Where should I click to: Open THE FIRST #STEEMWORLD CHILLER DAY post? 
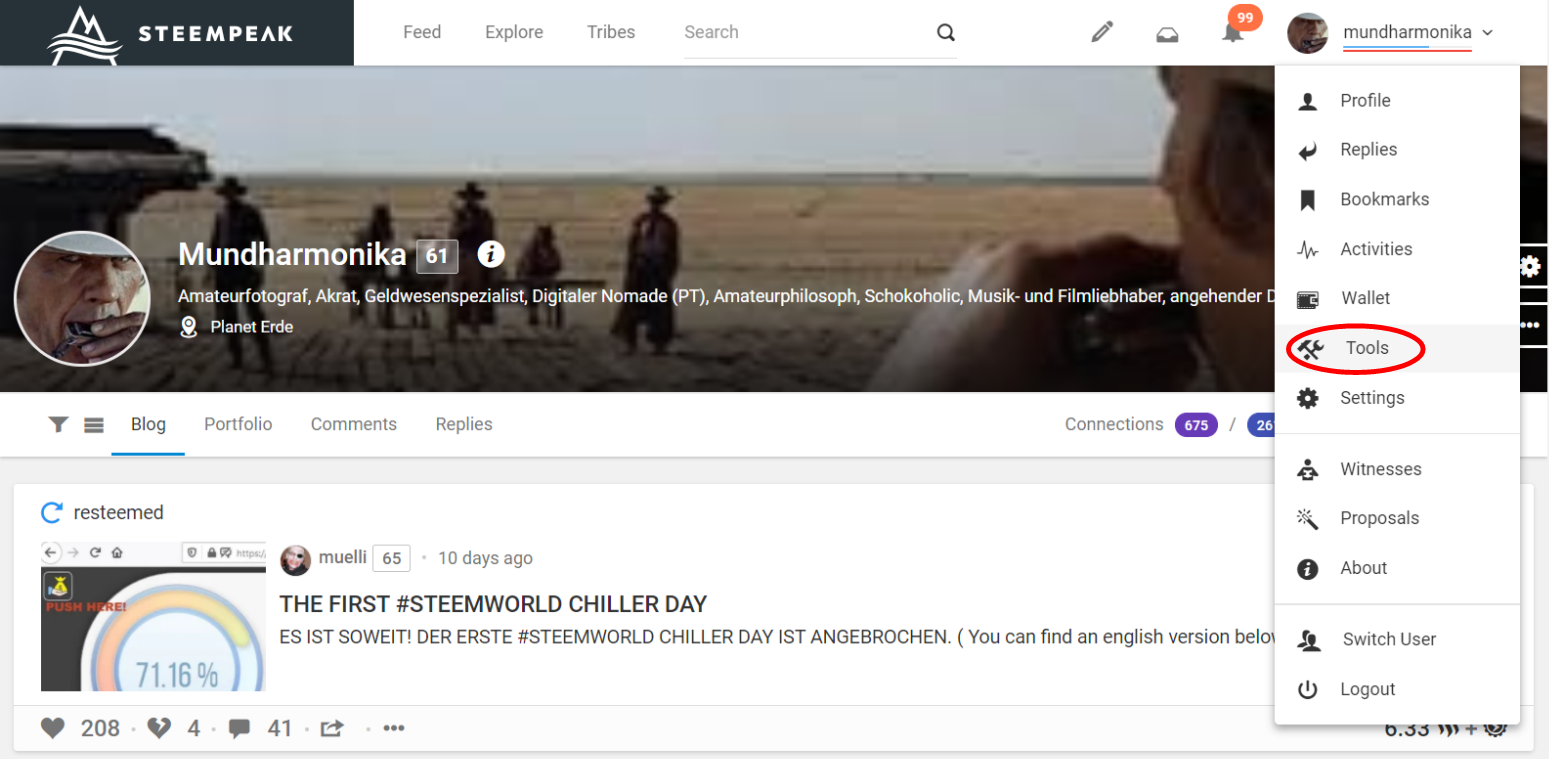[x=493, y=604]
